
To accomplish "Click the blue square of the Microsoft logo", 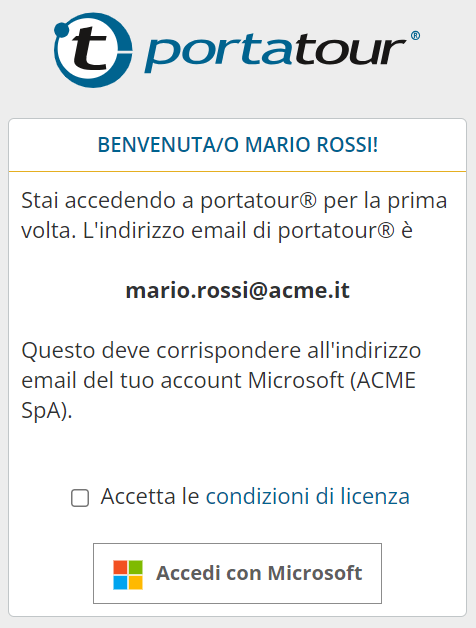I will (120, 583).
